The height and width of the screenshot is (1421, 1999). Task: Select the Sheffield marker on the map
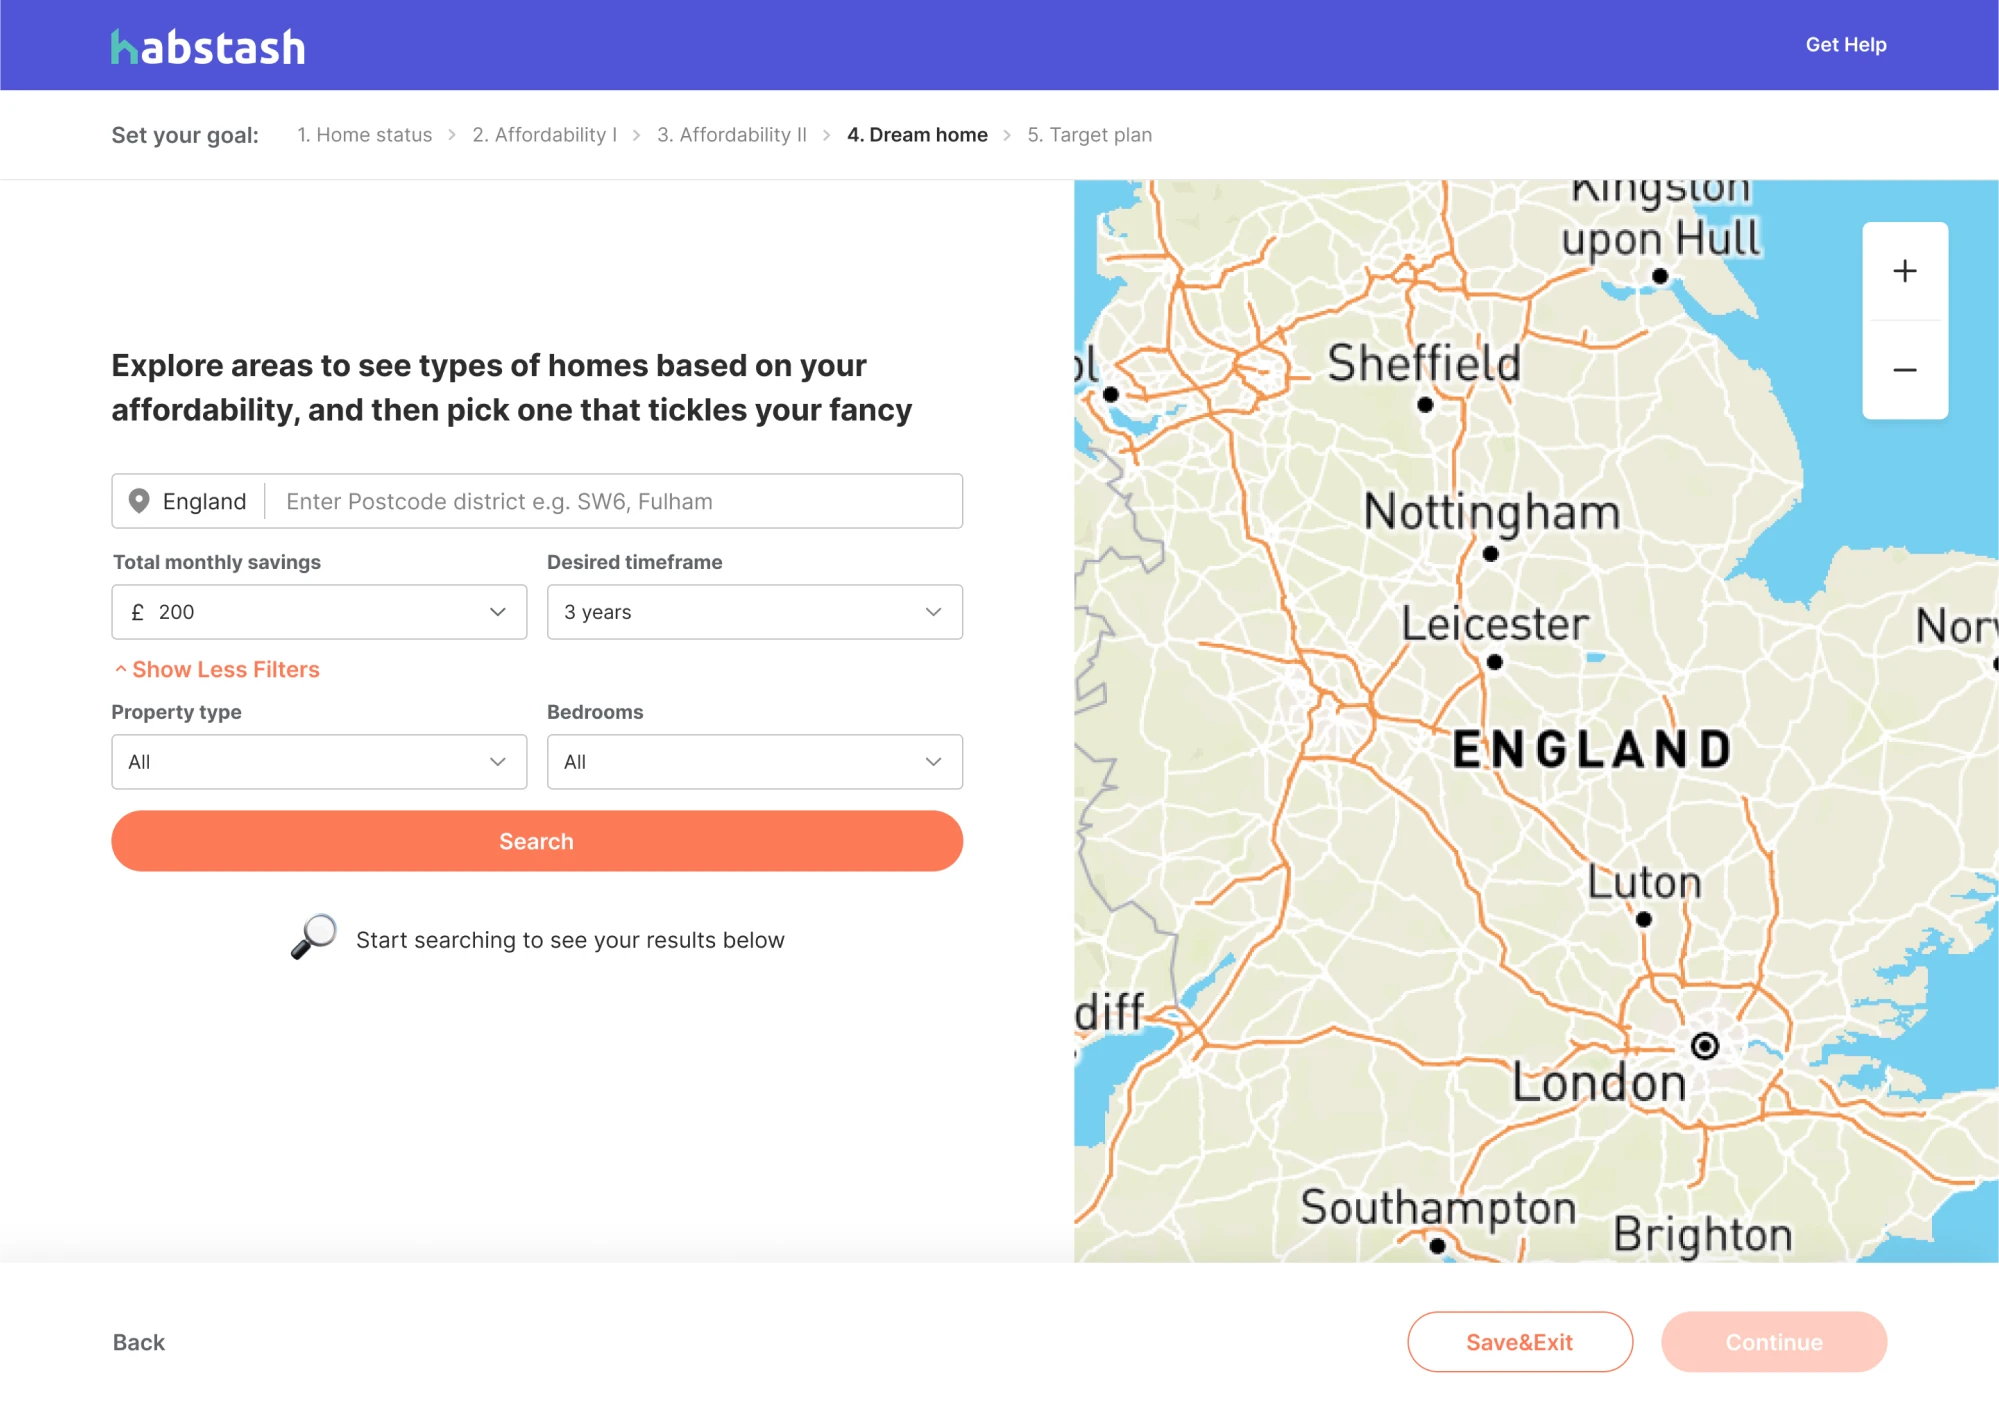pyautogui.click(x=1424, y=404)
